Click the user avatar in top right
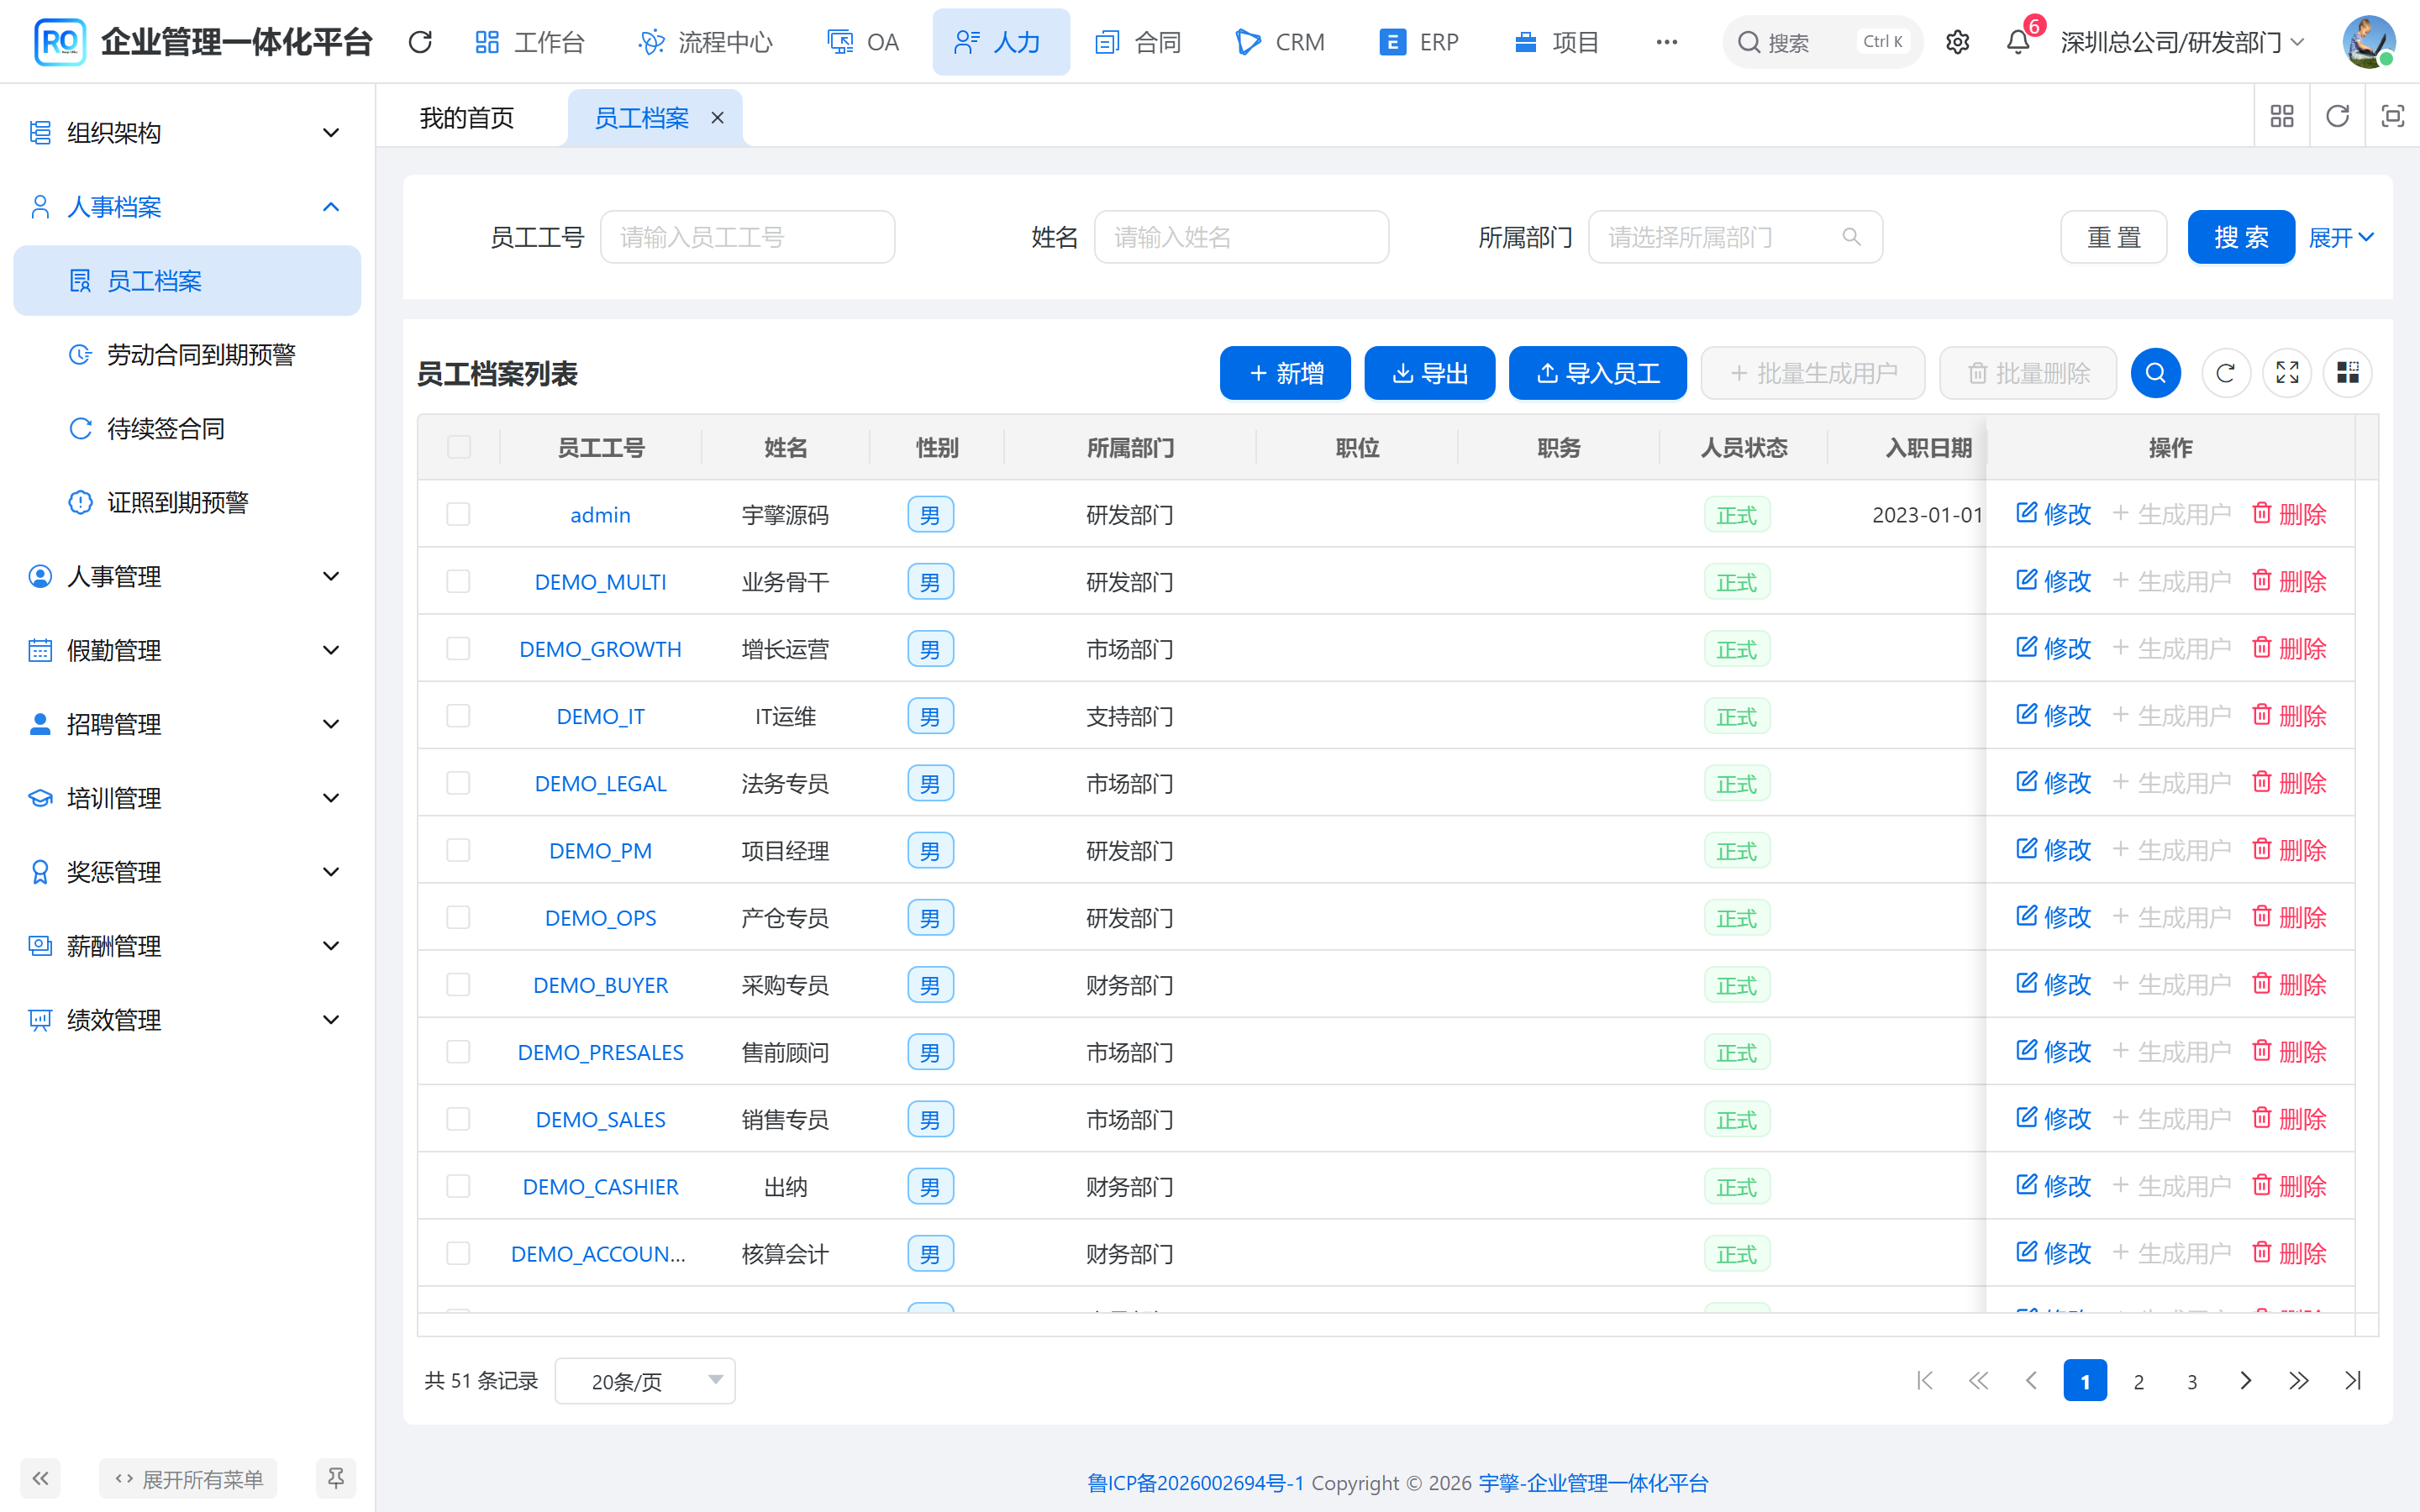The image size is (2420, 1512). pos(2368,42)
